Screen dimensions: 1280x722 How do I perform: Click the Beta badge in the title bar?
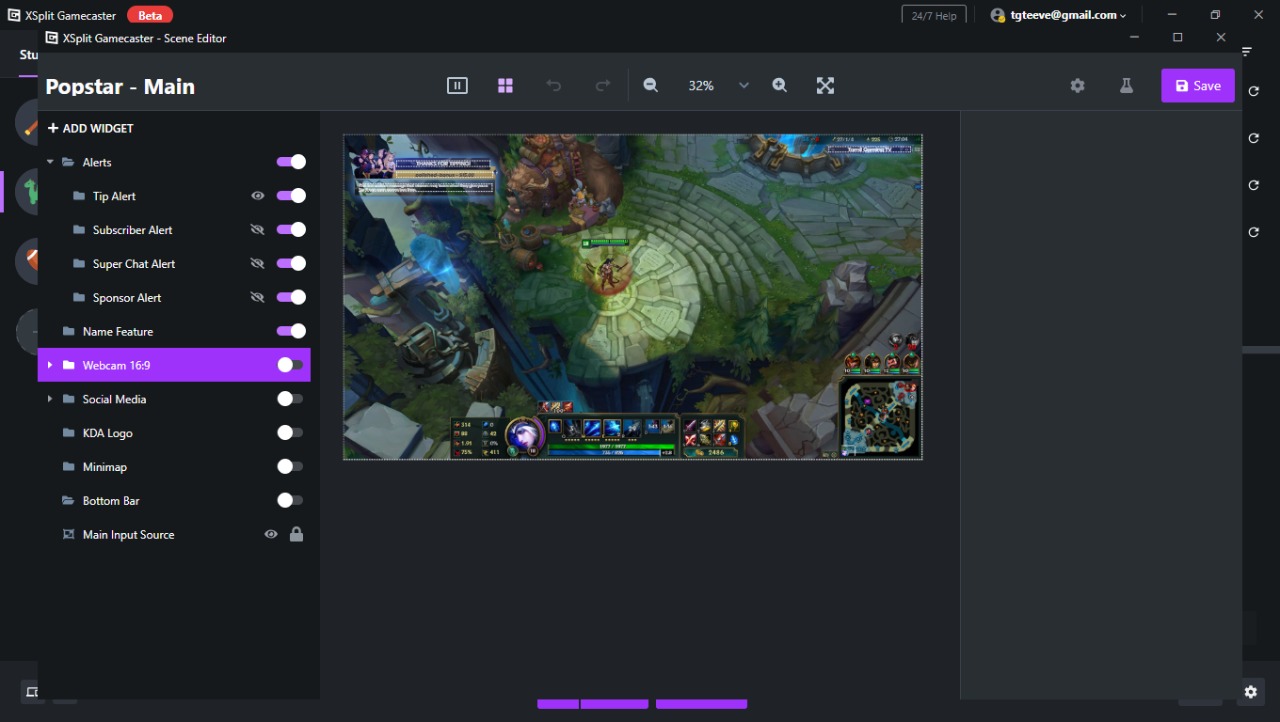click(150, 15)
